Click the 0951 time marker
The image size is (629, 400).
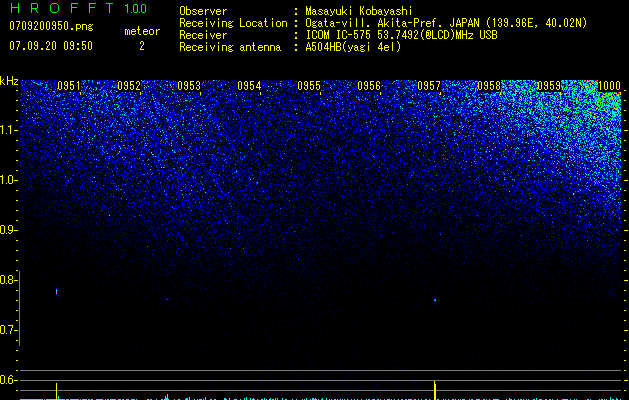(69, 86)
